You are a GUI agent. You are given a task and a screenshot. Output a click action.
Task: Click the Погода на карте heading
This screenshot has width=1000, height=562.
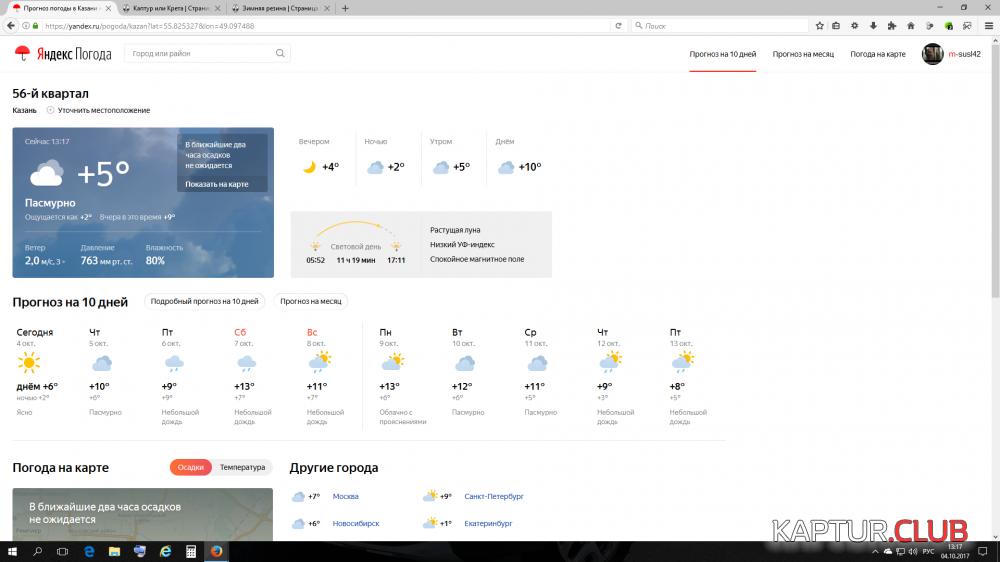coord(61,468)
